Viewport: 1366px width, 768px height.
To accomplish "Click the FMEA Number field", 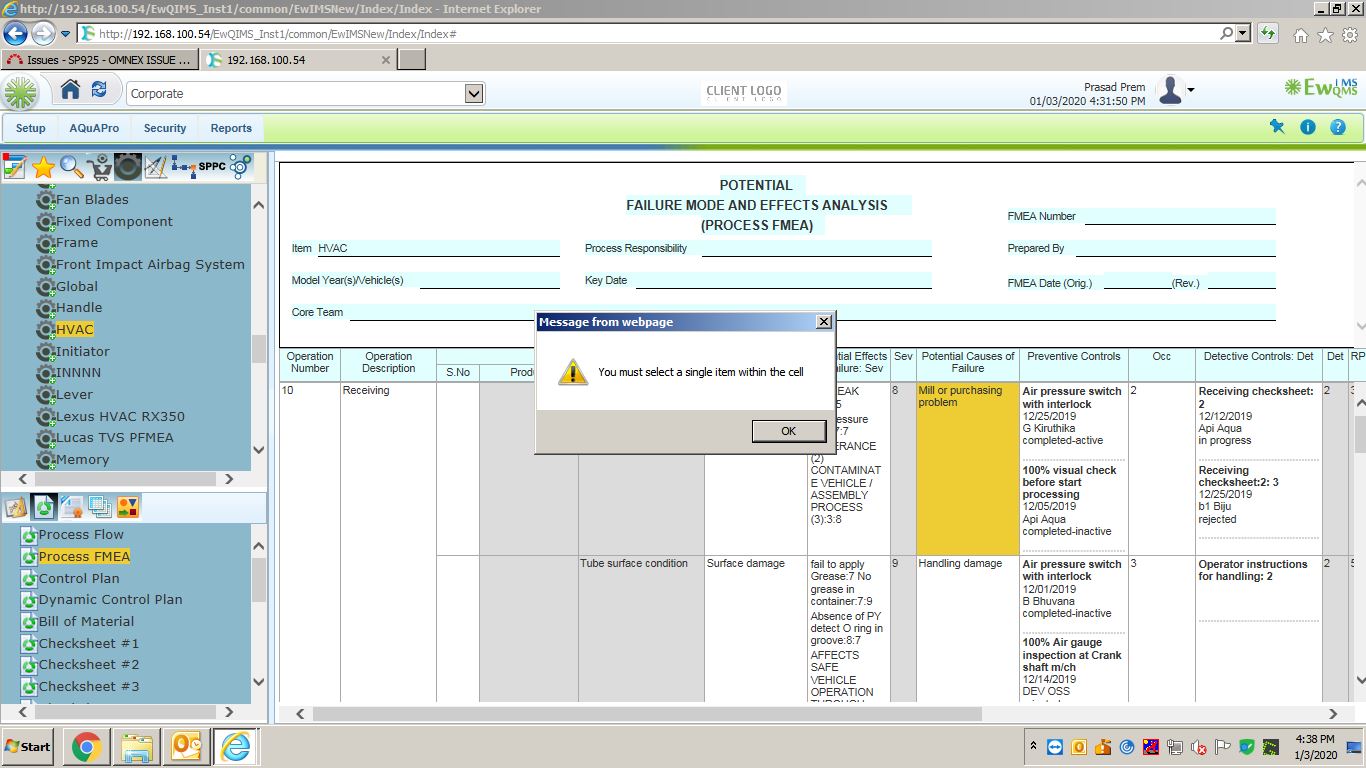I will [x=1180, y=216].
